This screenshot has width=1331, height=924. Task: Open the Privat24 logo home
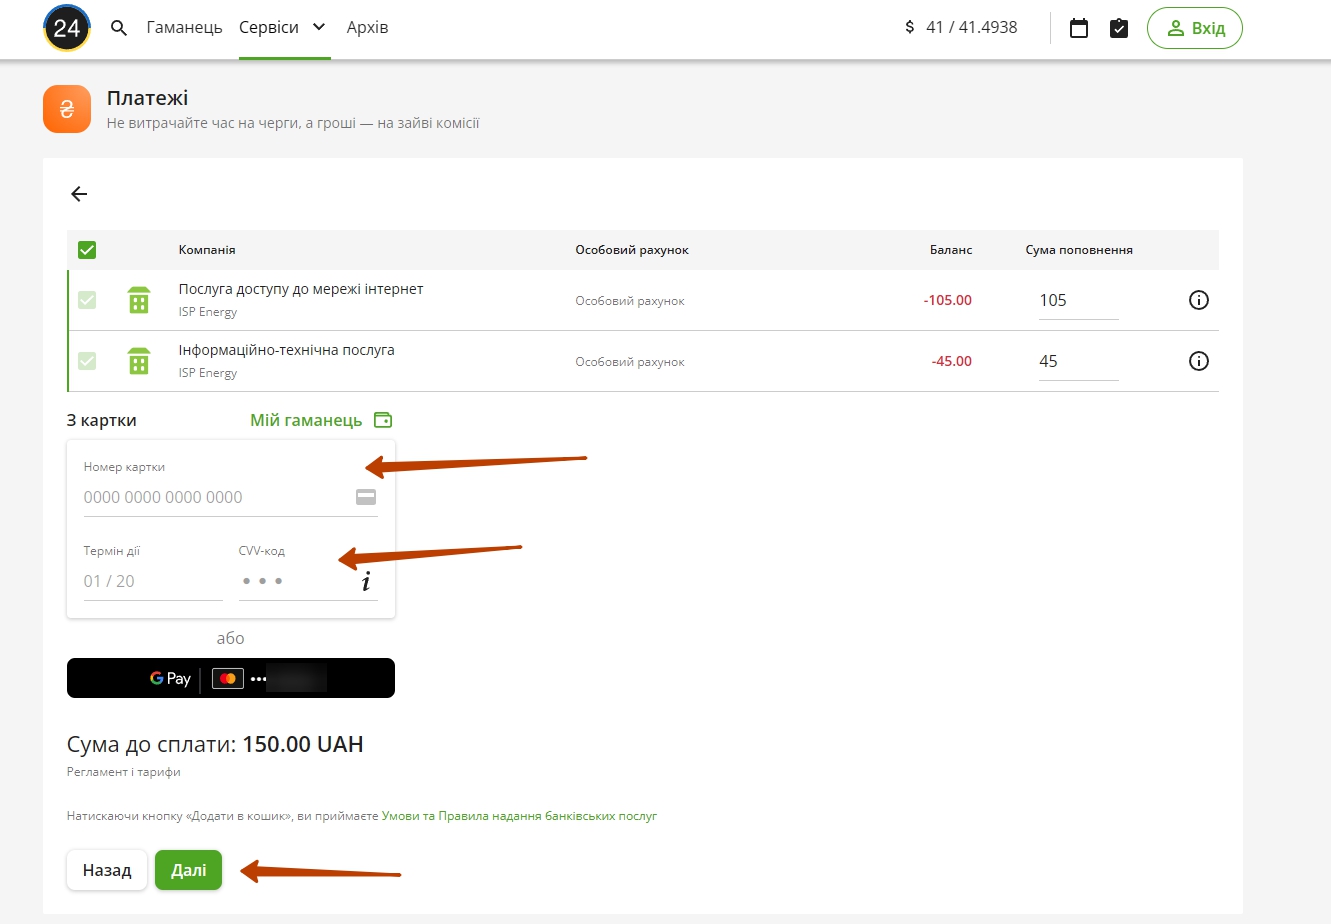point(67,28)
